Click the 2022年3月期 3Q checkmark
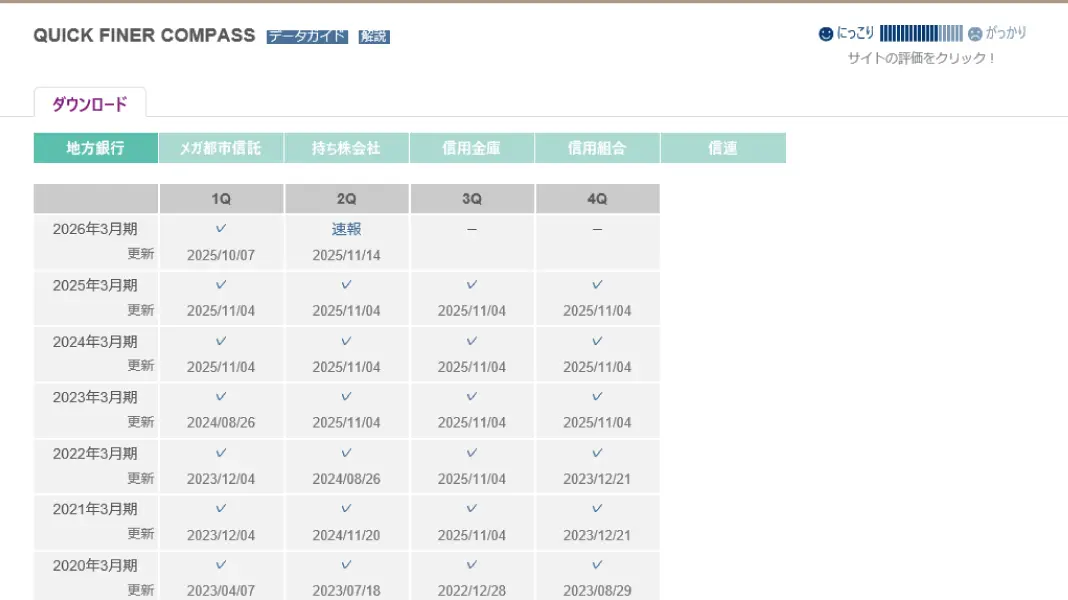Image resolution: width=1068 pixels, height=600 pixels. tap(471, 453)
